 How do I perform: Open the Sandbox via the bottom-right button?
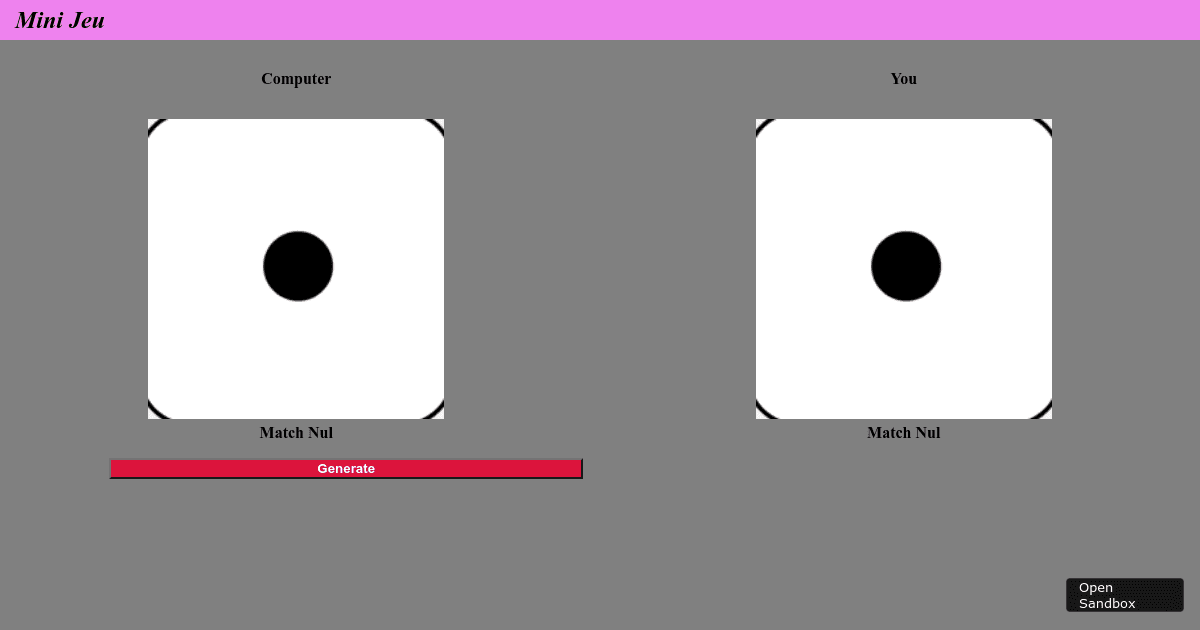(1124, 594)
